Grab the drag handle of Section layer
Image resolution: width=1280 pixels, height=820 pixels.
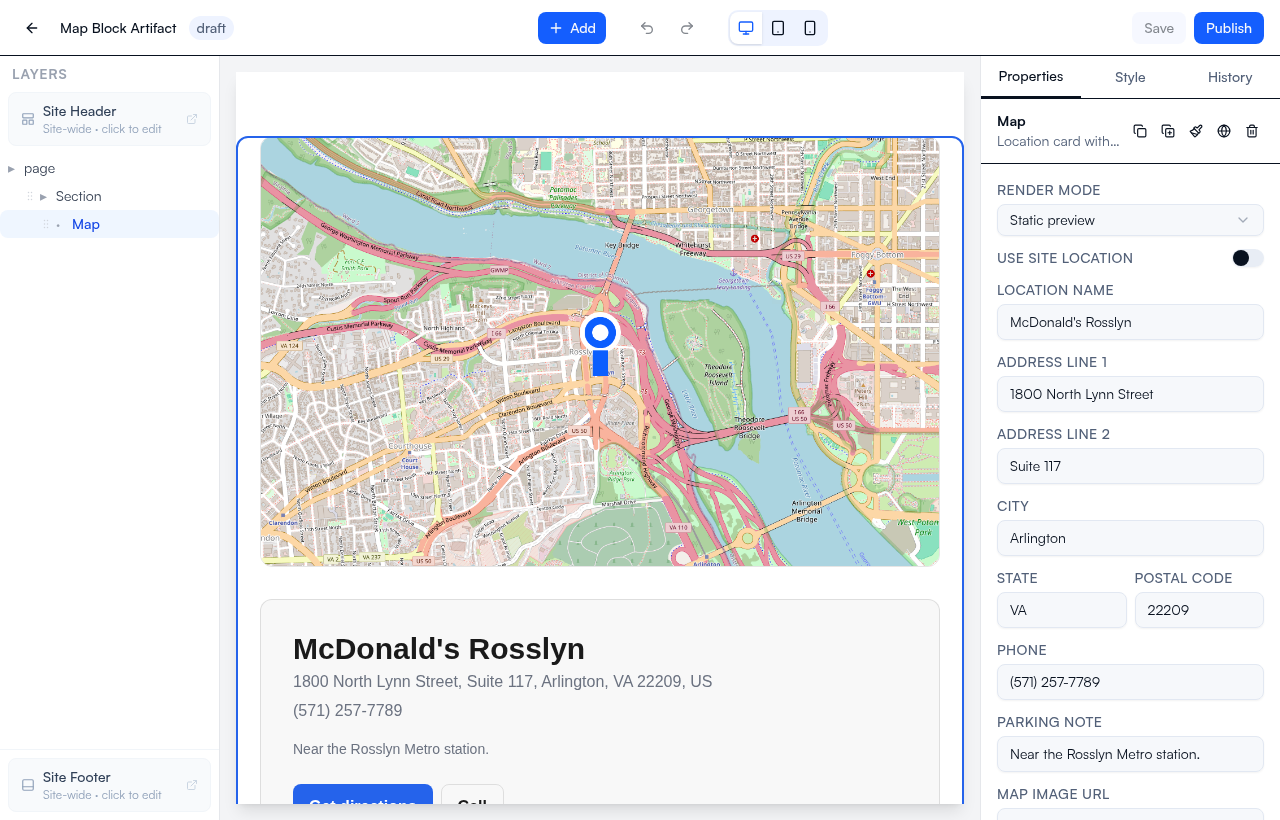(x=29, y=196)
